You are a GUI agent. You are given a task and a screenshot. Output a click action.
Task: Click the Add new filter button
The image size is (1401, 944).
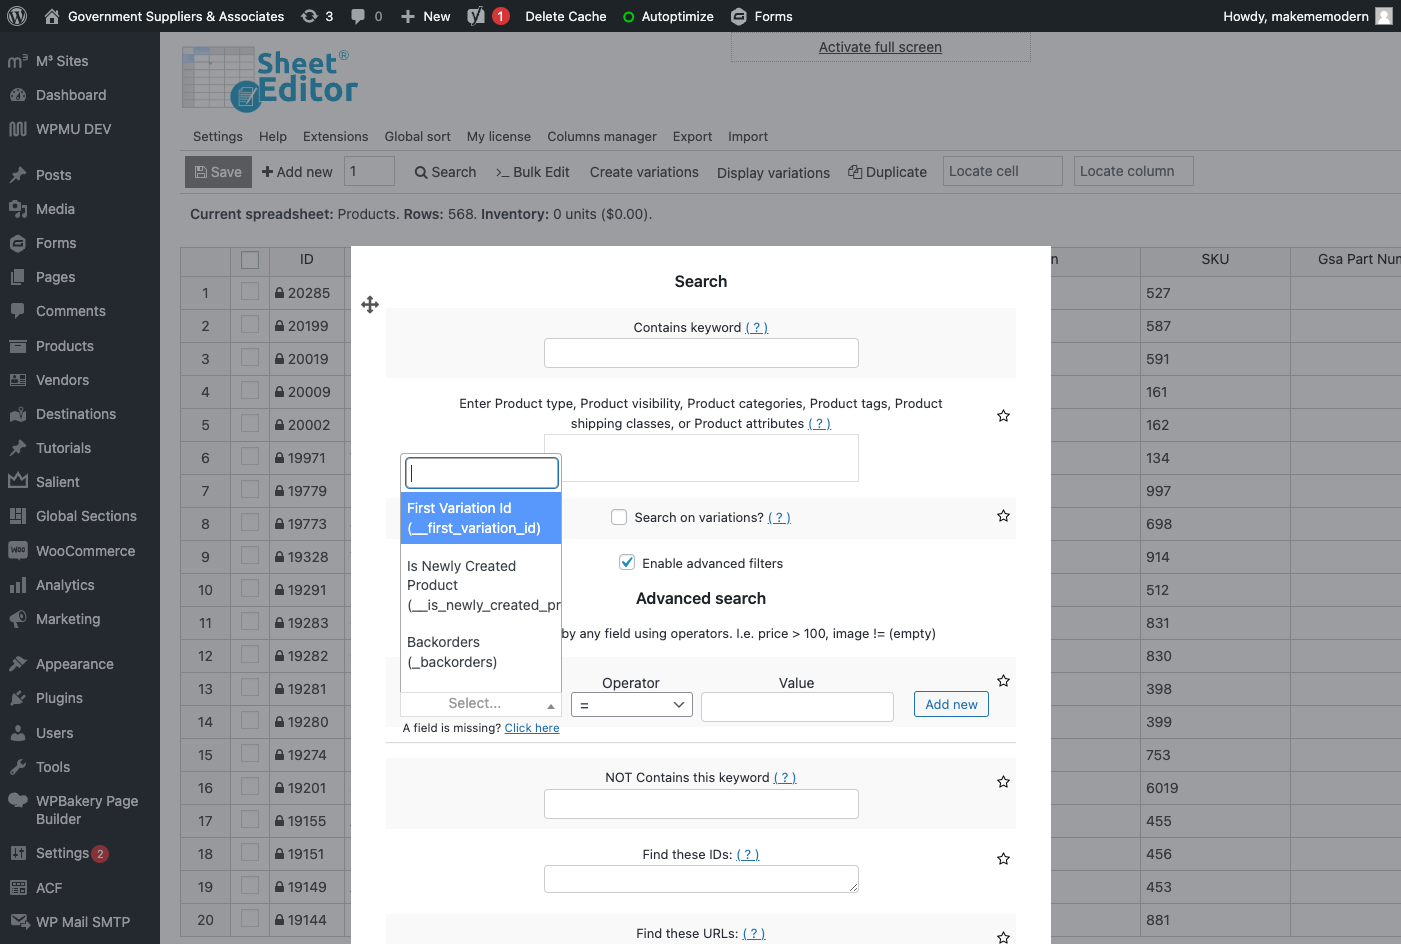point(951,704)
